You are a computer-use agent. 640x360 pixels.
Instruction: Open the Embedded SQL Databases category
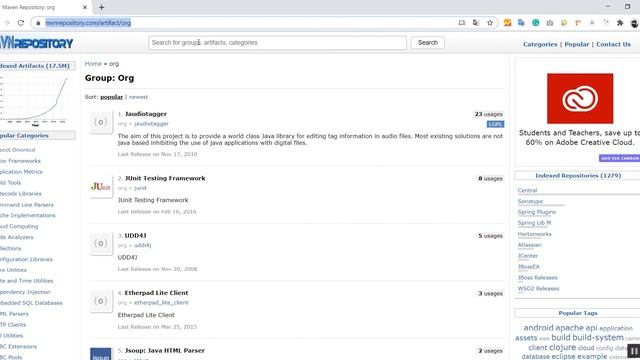[x=31, y=303]
